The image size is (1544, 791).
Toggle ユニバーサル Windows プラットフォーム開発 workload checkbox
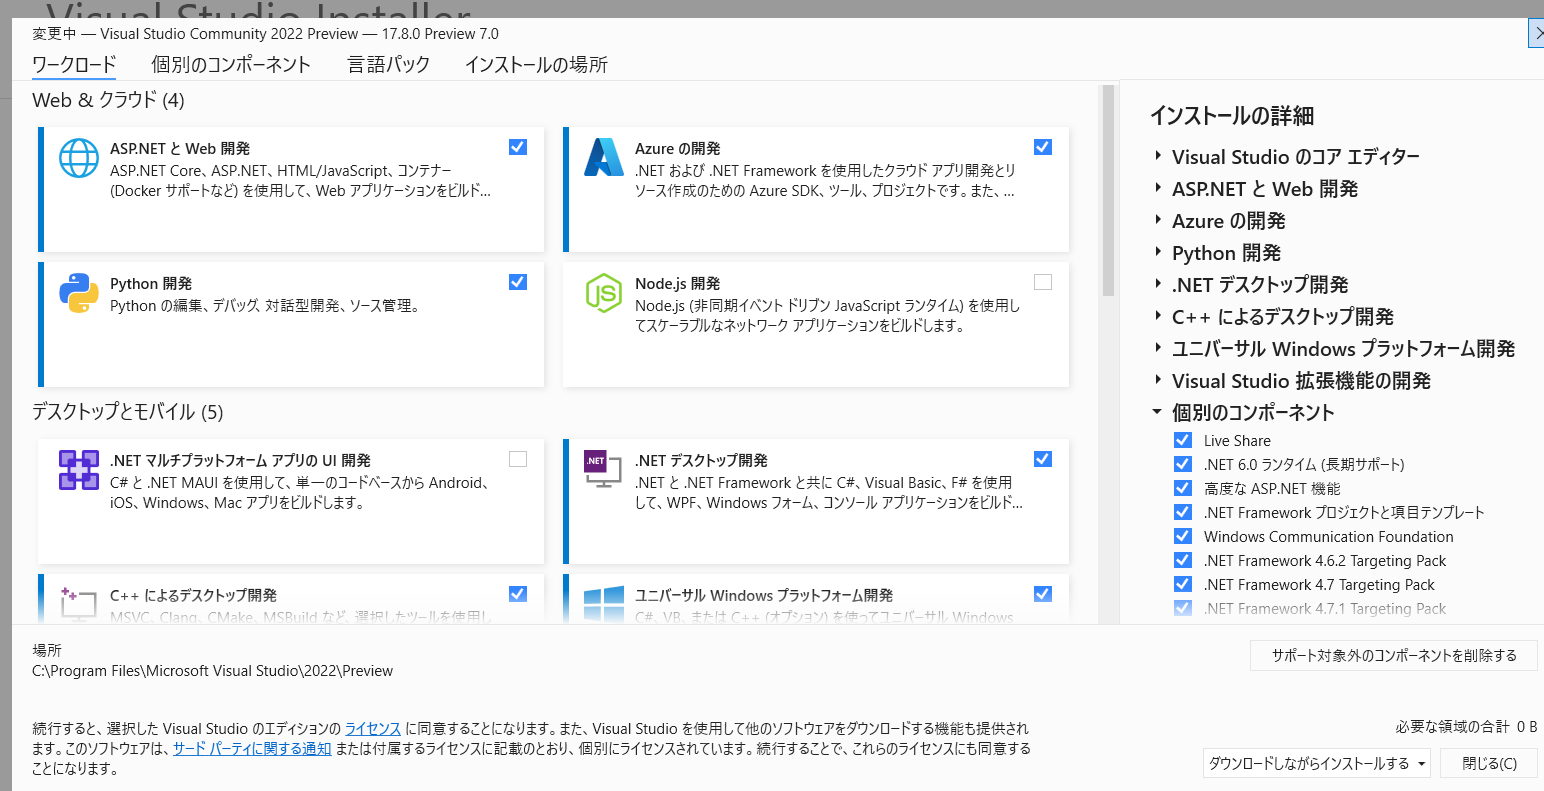pyautogui.click(x=1043, y=594)
